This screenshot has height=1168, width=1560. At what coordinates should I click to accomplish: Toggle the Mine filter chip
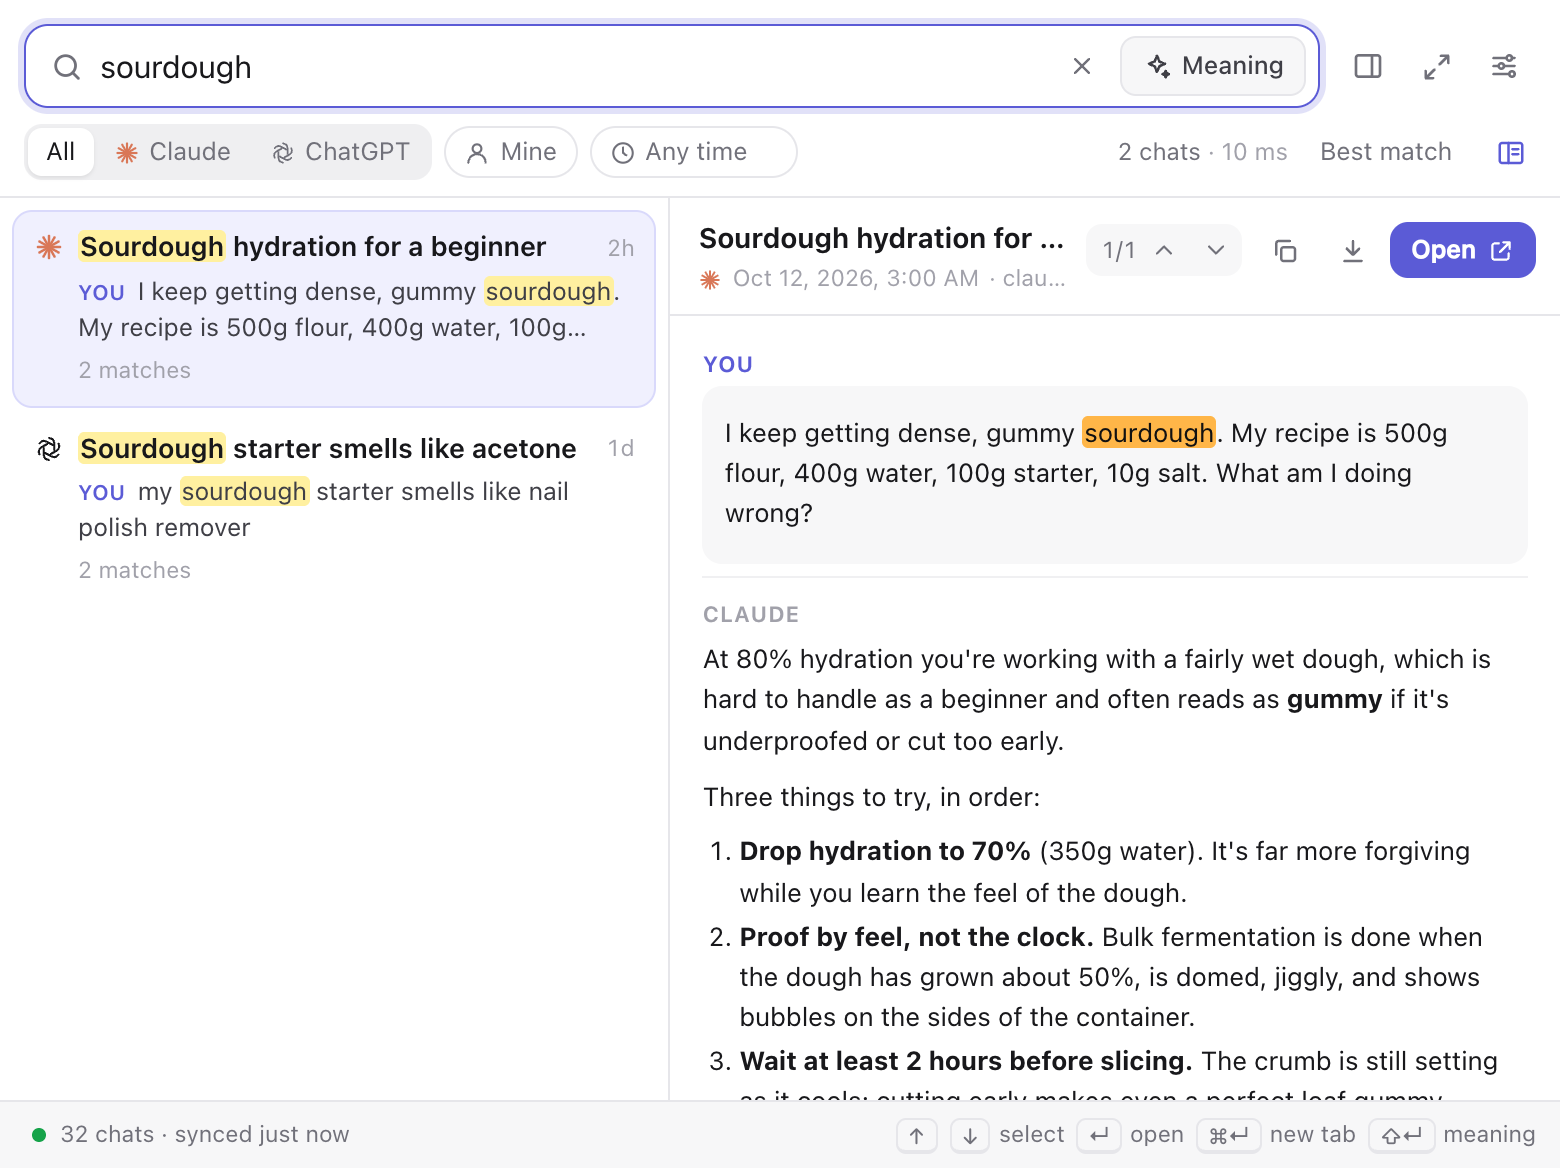click(511, 152)
